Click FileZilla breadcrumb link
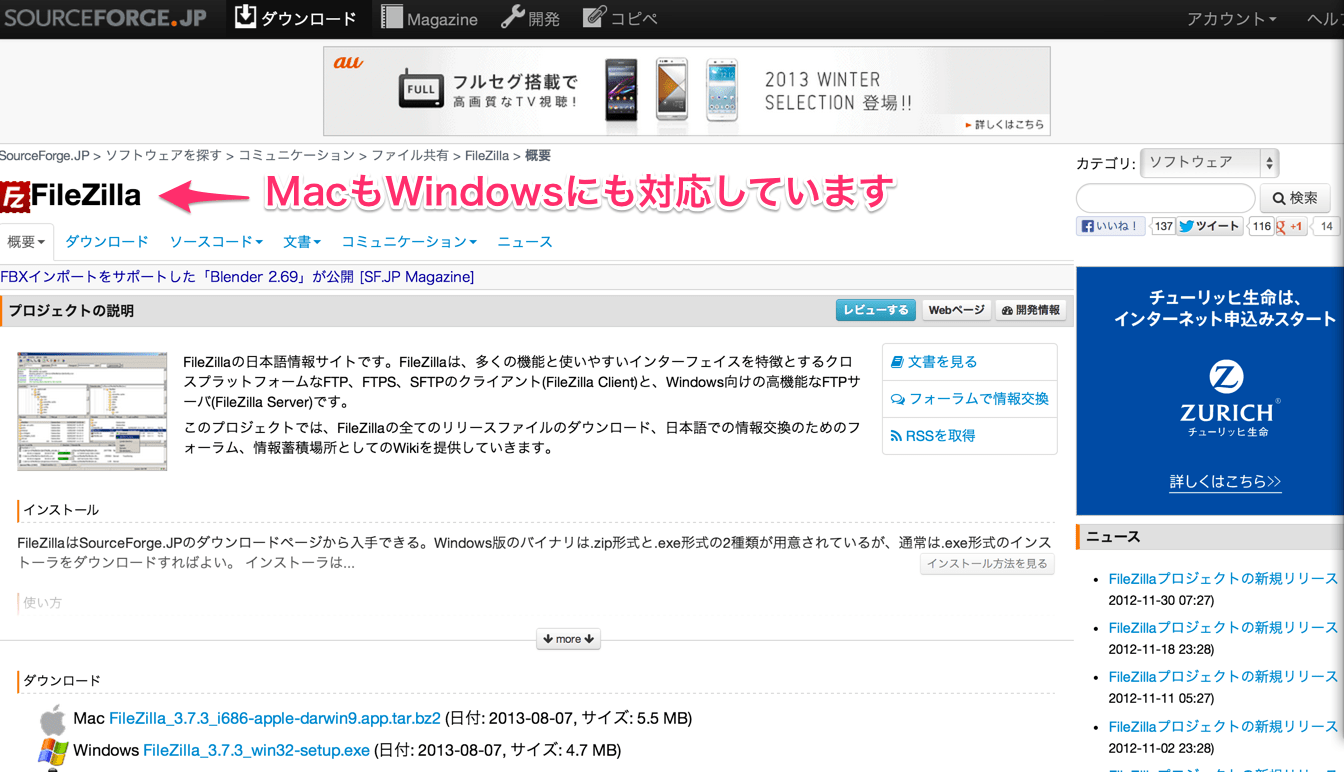 487,156
